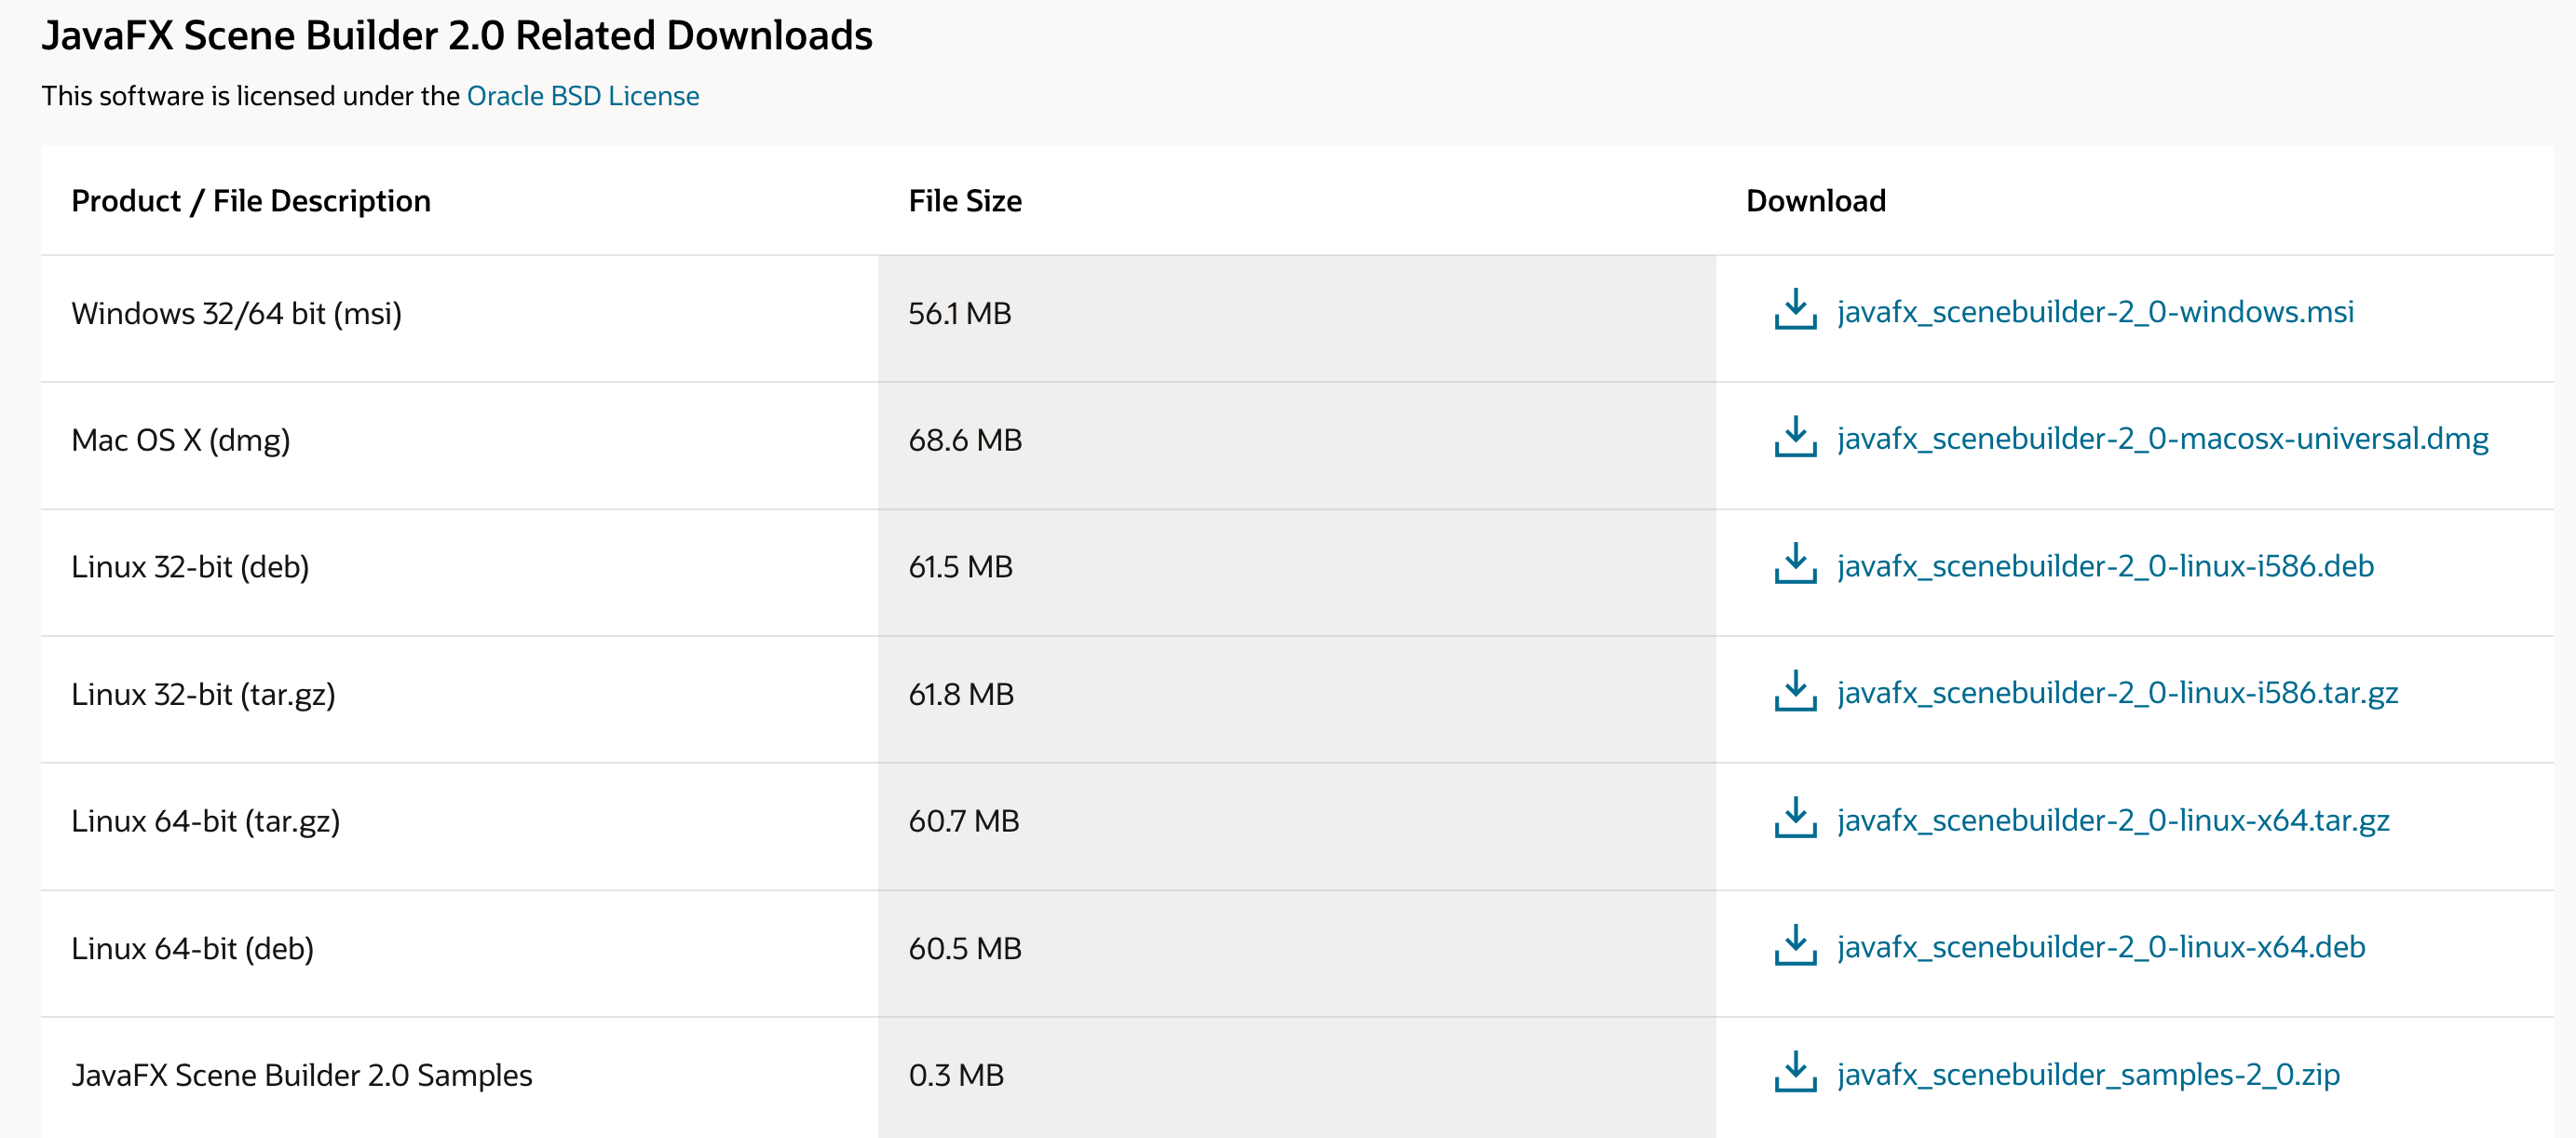Screen dimensions: 2576x1138
Task: Download javafx_scenebuilder-2_0-linux-i586.tar.gz link
Action: [x=2117, y=693]
